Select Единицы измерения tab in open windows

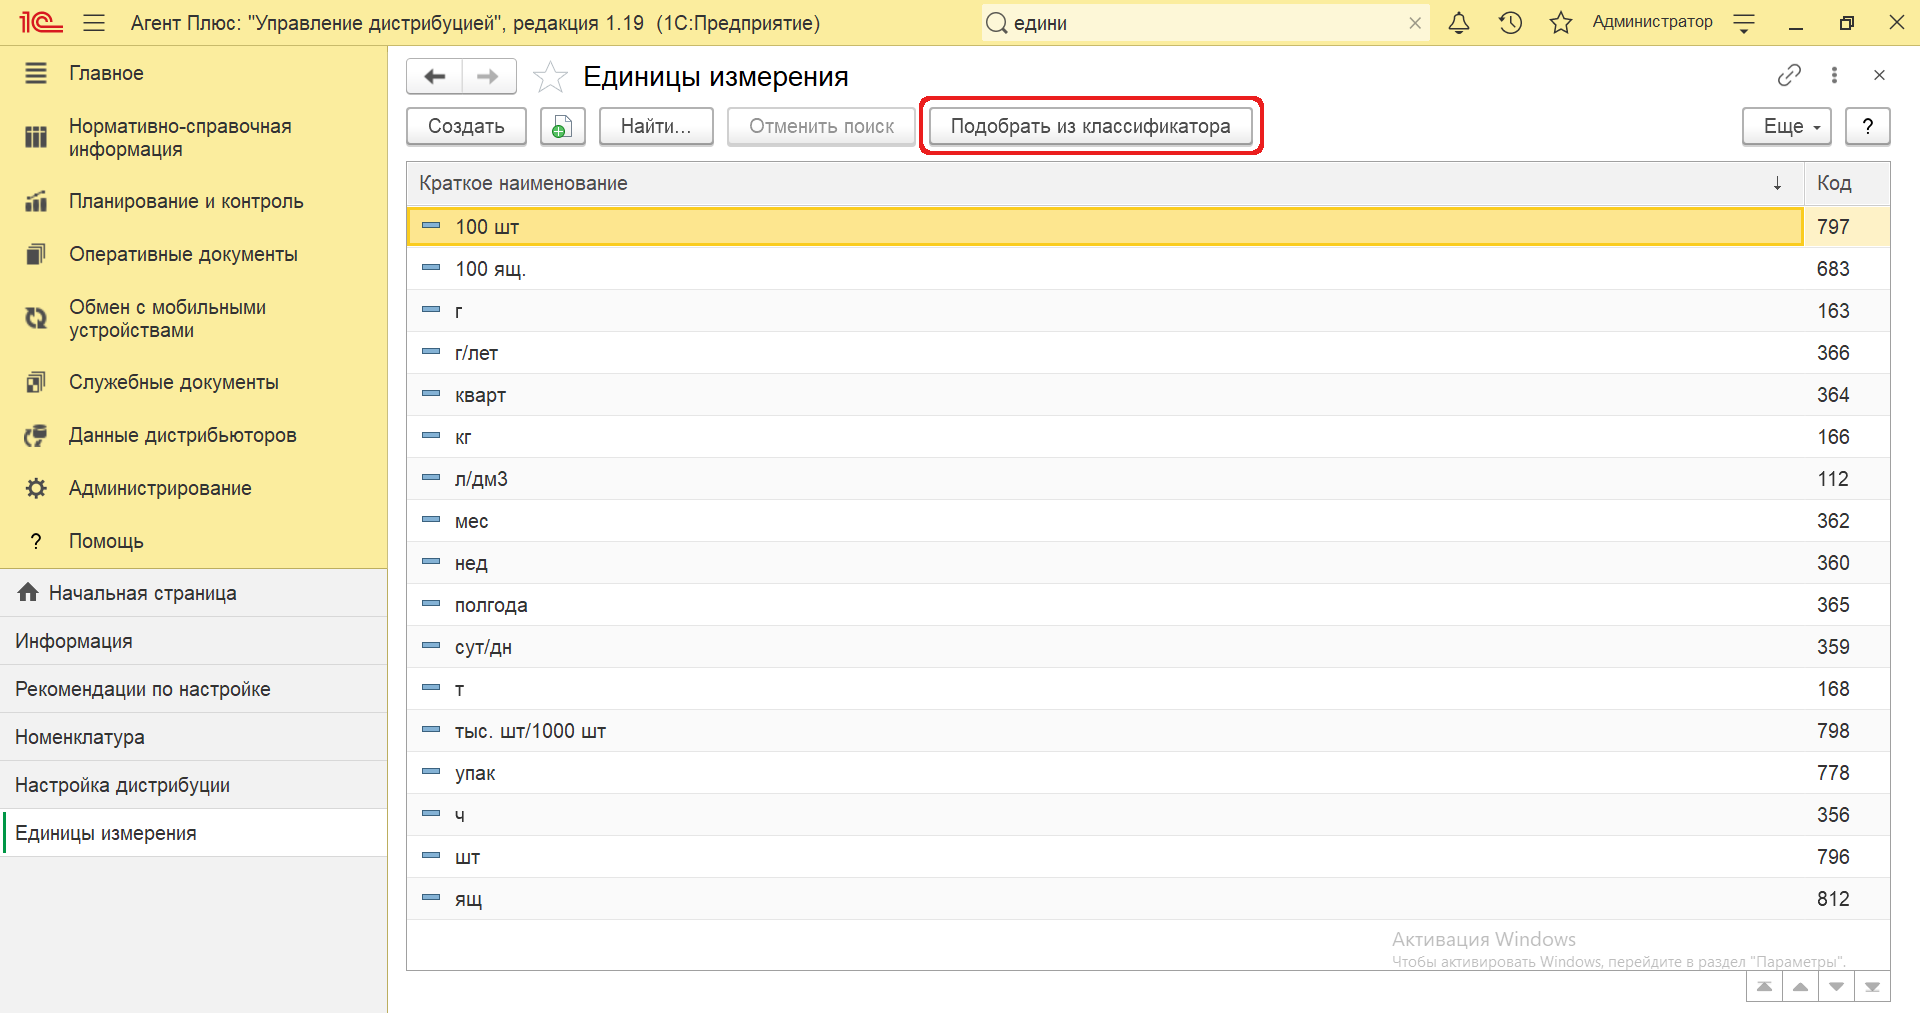(x=193, y=833)
